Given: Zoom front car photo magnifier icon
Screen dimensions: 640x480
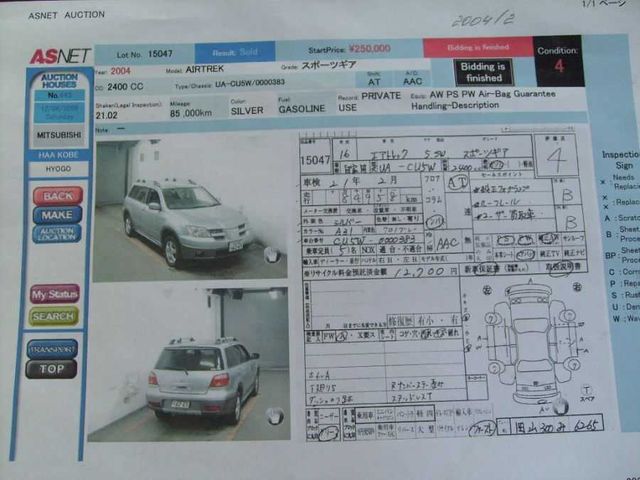Looking at the screenshot, I should click(x=271, y=255).
